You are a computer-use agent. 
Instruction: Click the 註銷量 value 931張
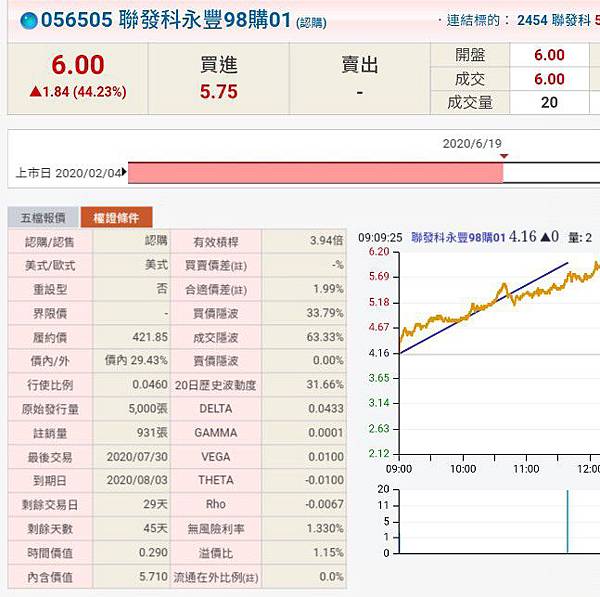click(152, 433)
